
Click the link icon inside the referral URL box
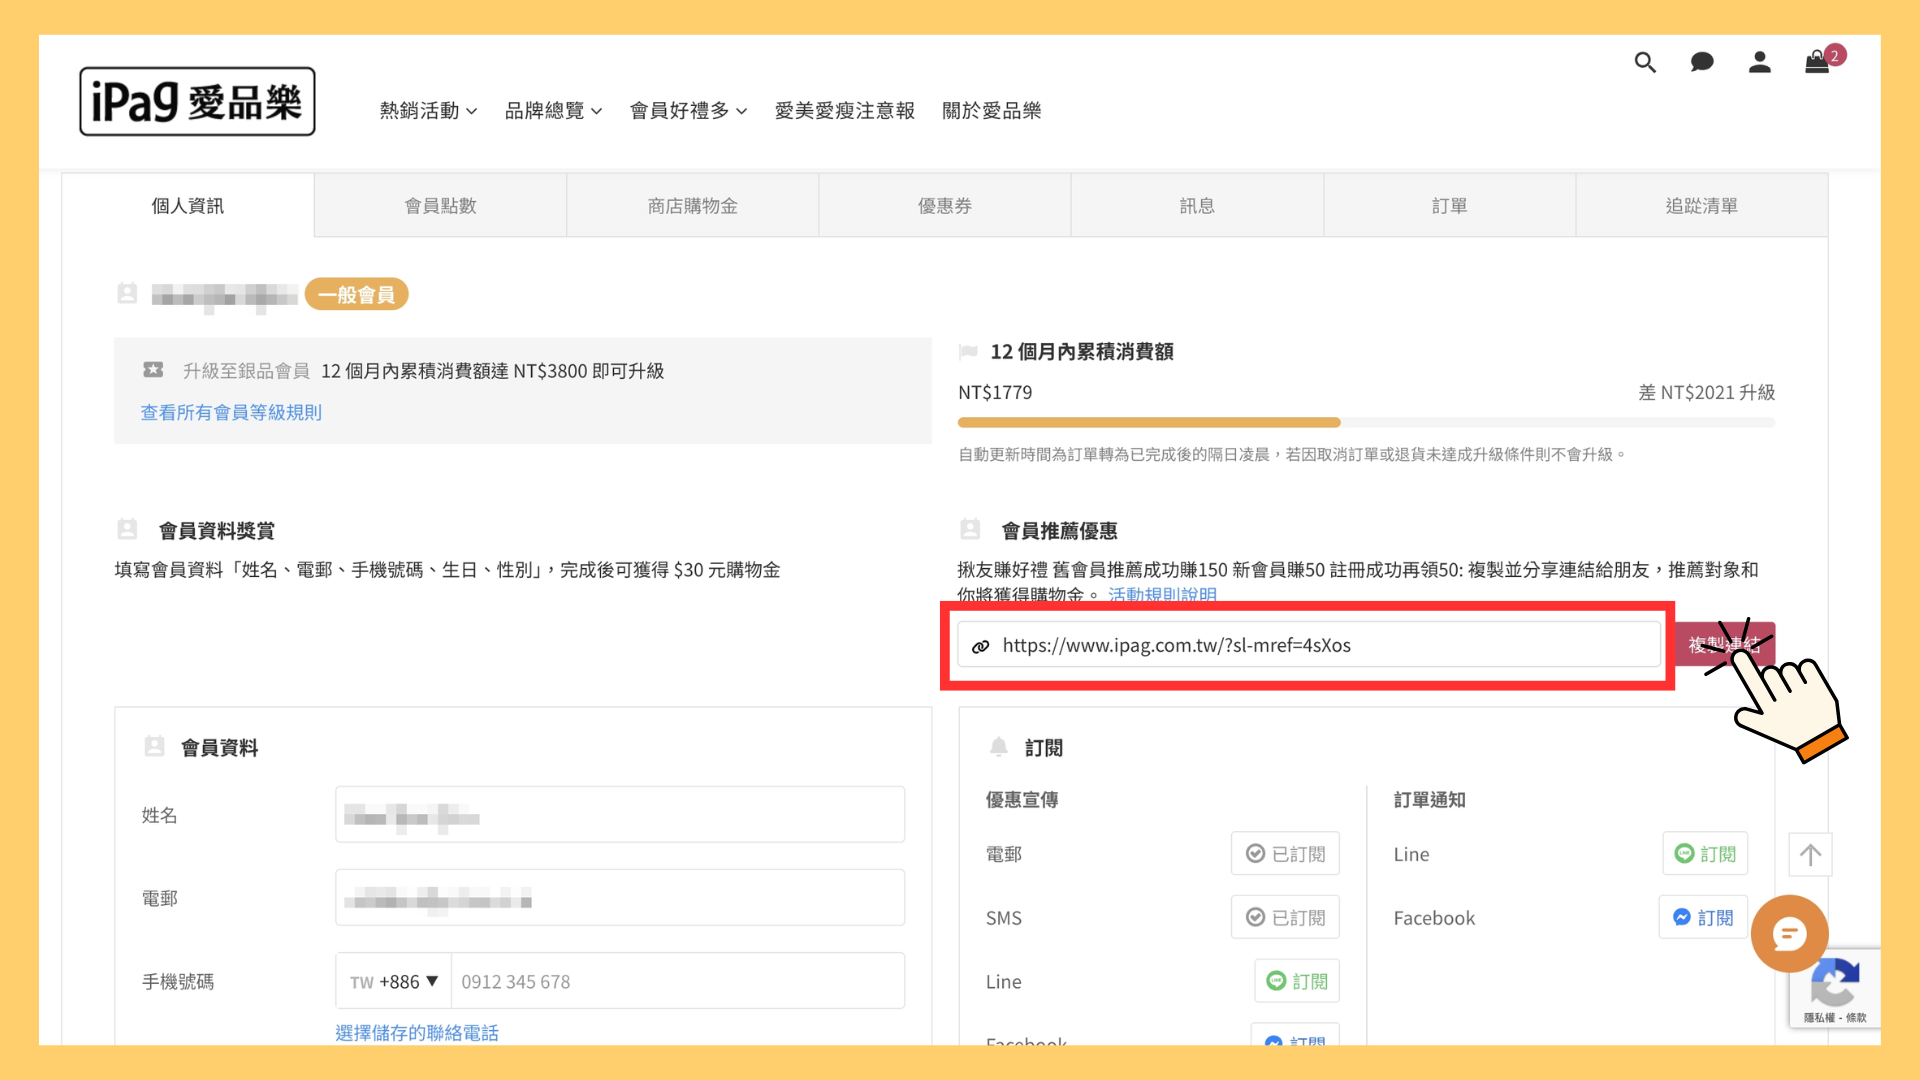tap(980, 645)
